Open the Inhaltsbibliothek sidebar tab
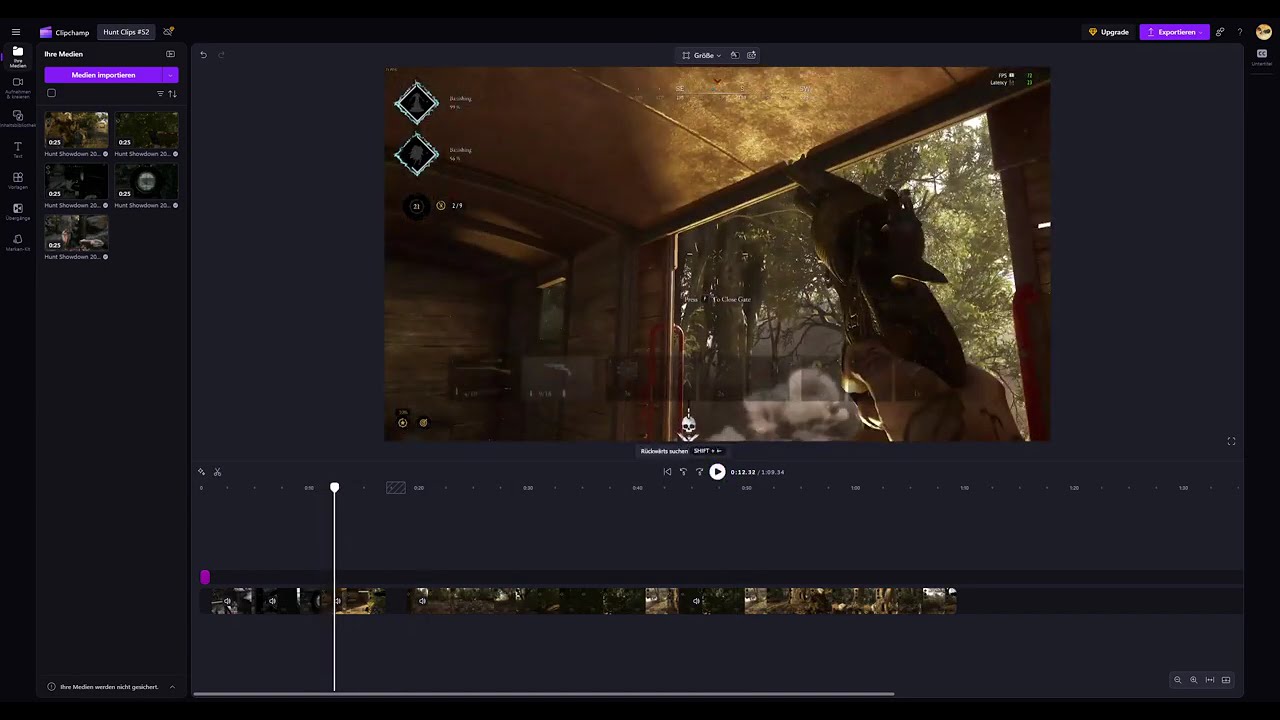 coord(18,118)
